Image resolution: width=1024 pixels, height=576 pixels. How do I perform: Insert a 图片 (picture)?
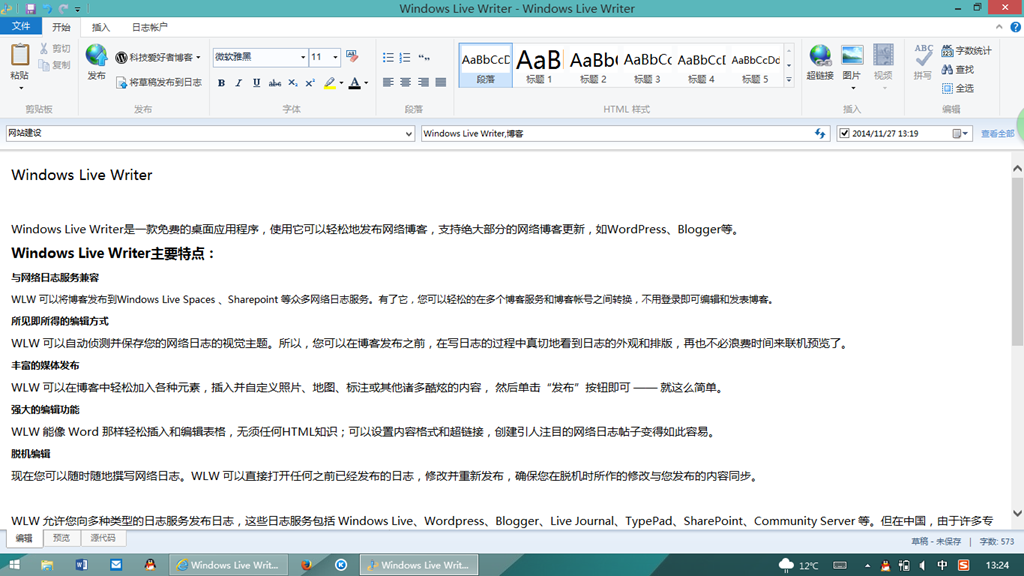click(x=852, y=62)
